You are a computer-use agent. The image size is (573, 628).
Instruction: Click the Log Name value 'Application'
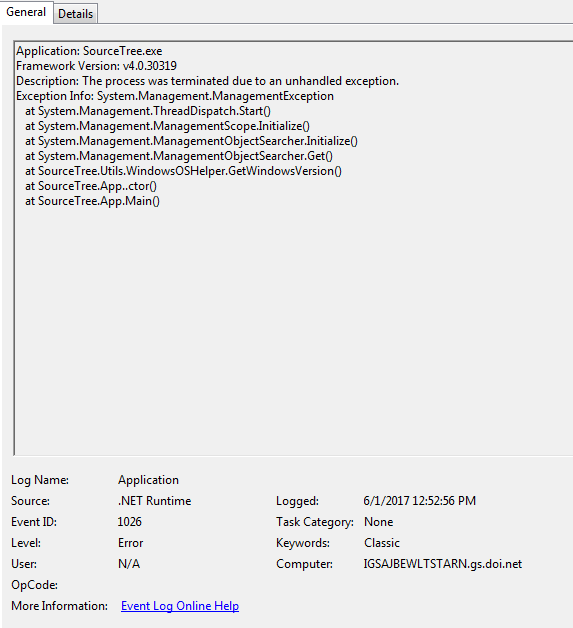(x=148, y=480)
